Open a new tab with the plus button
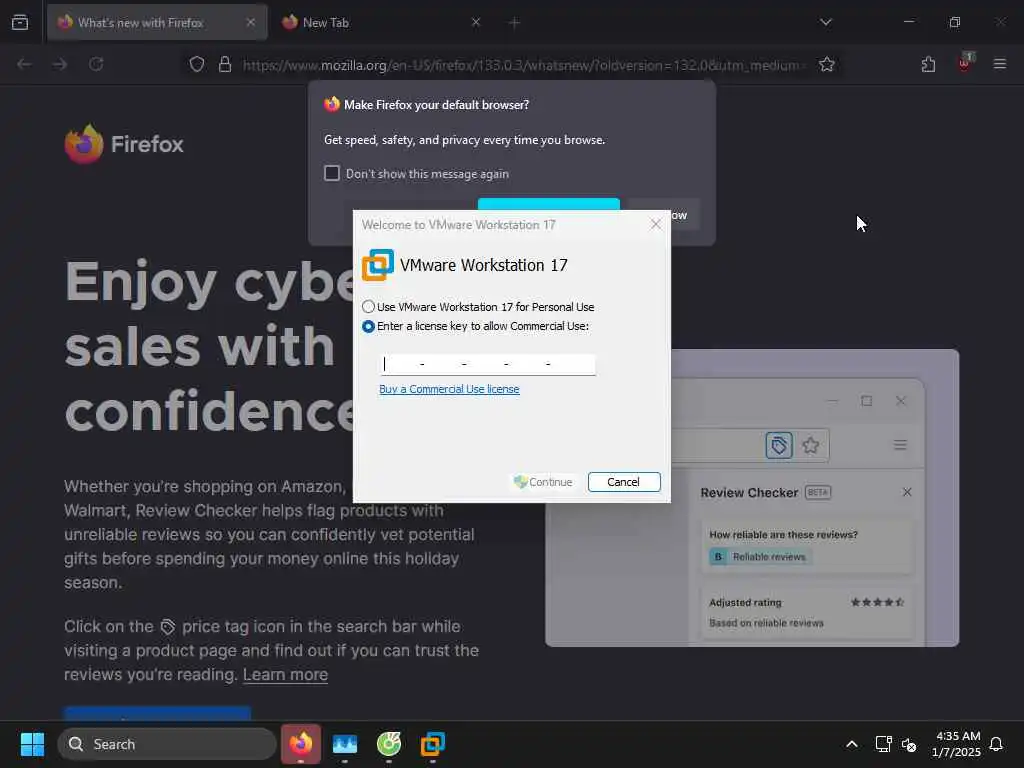This screenshot has width=1024, height=768. (514, 23)
